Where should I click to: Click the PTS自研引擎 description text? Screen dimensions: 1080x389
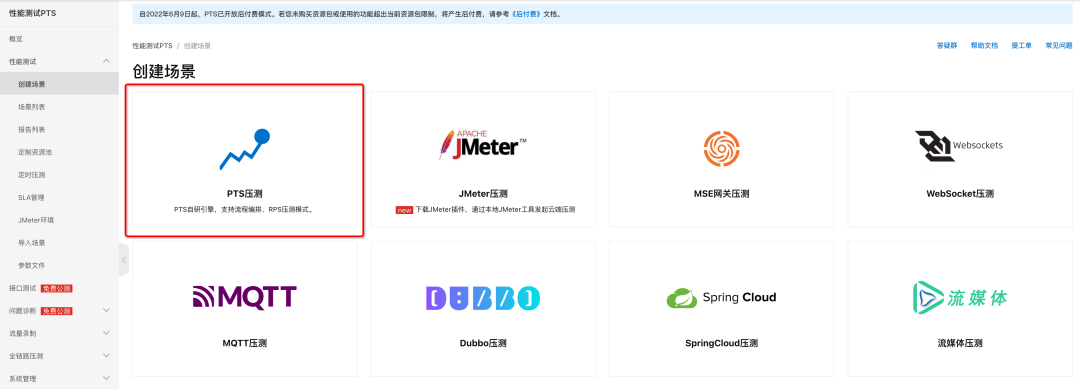(245, 209)
